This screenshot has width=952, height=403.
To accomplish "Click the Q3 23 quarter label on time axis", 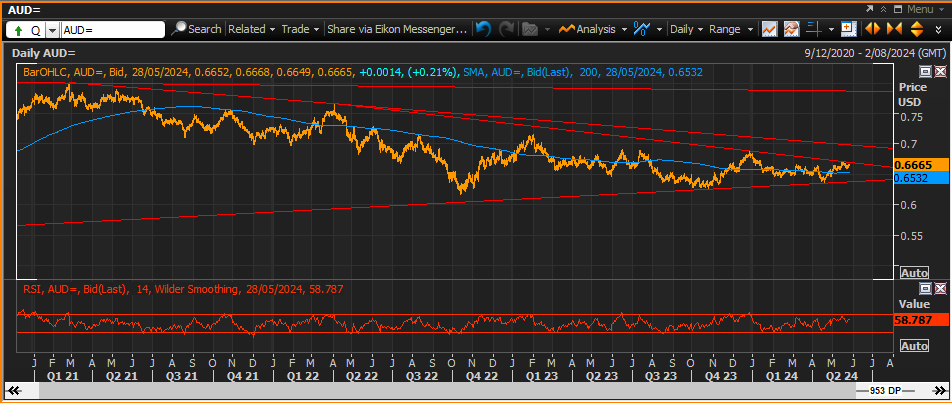I will pos(661,376).
